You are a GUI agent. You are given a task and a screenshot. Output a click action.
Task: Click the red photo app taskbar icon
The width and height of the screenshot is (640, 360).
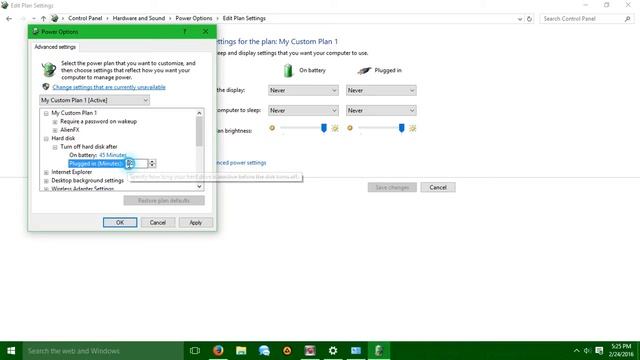pyautogui.click(x=310, y=350)
